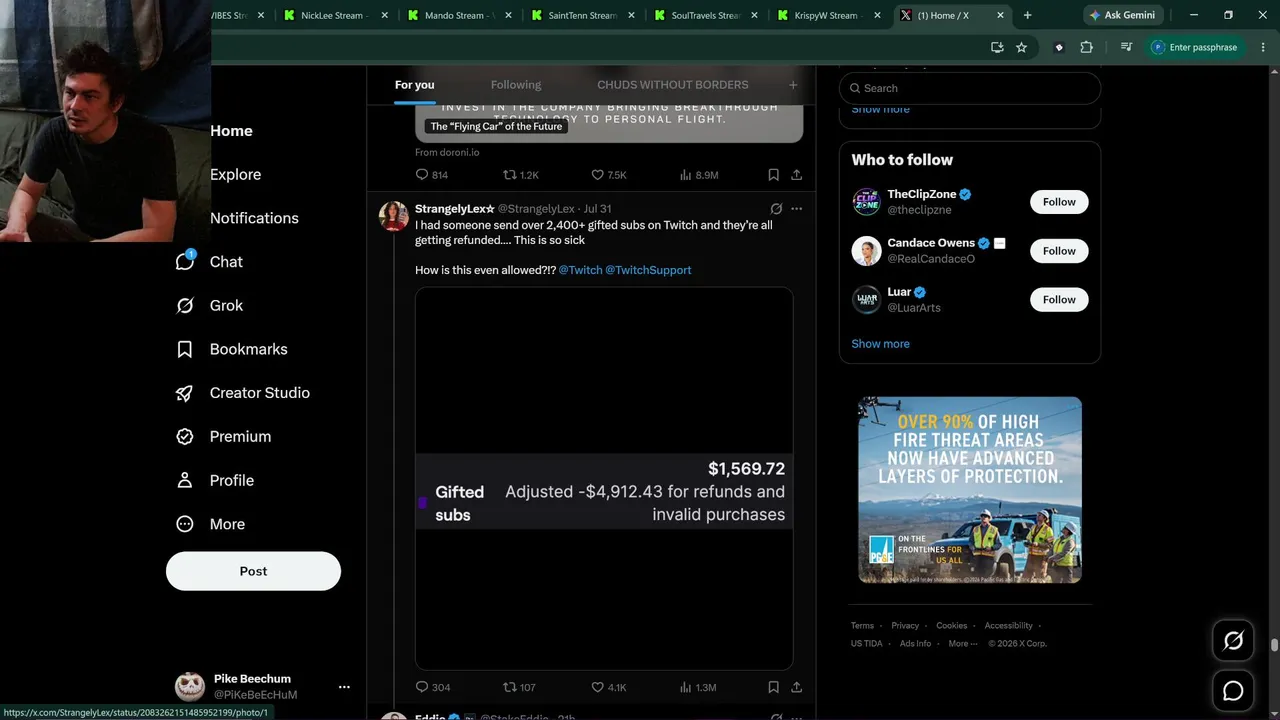This screenshot has height=720, width=1280.
Task: Click the StrangelyLex profile avatar
Action: click(x=394, y=216)
